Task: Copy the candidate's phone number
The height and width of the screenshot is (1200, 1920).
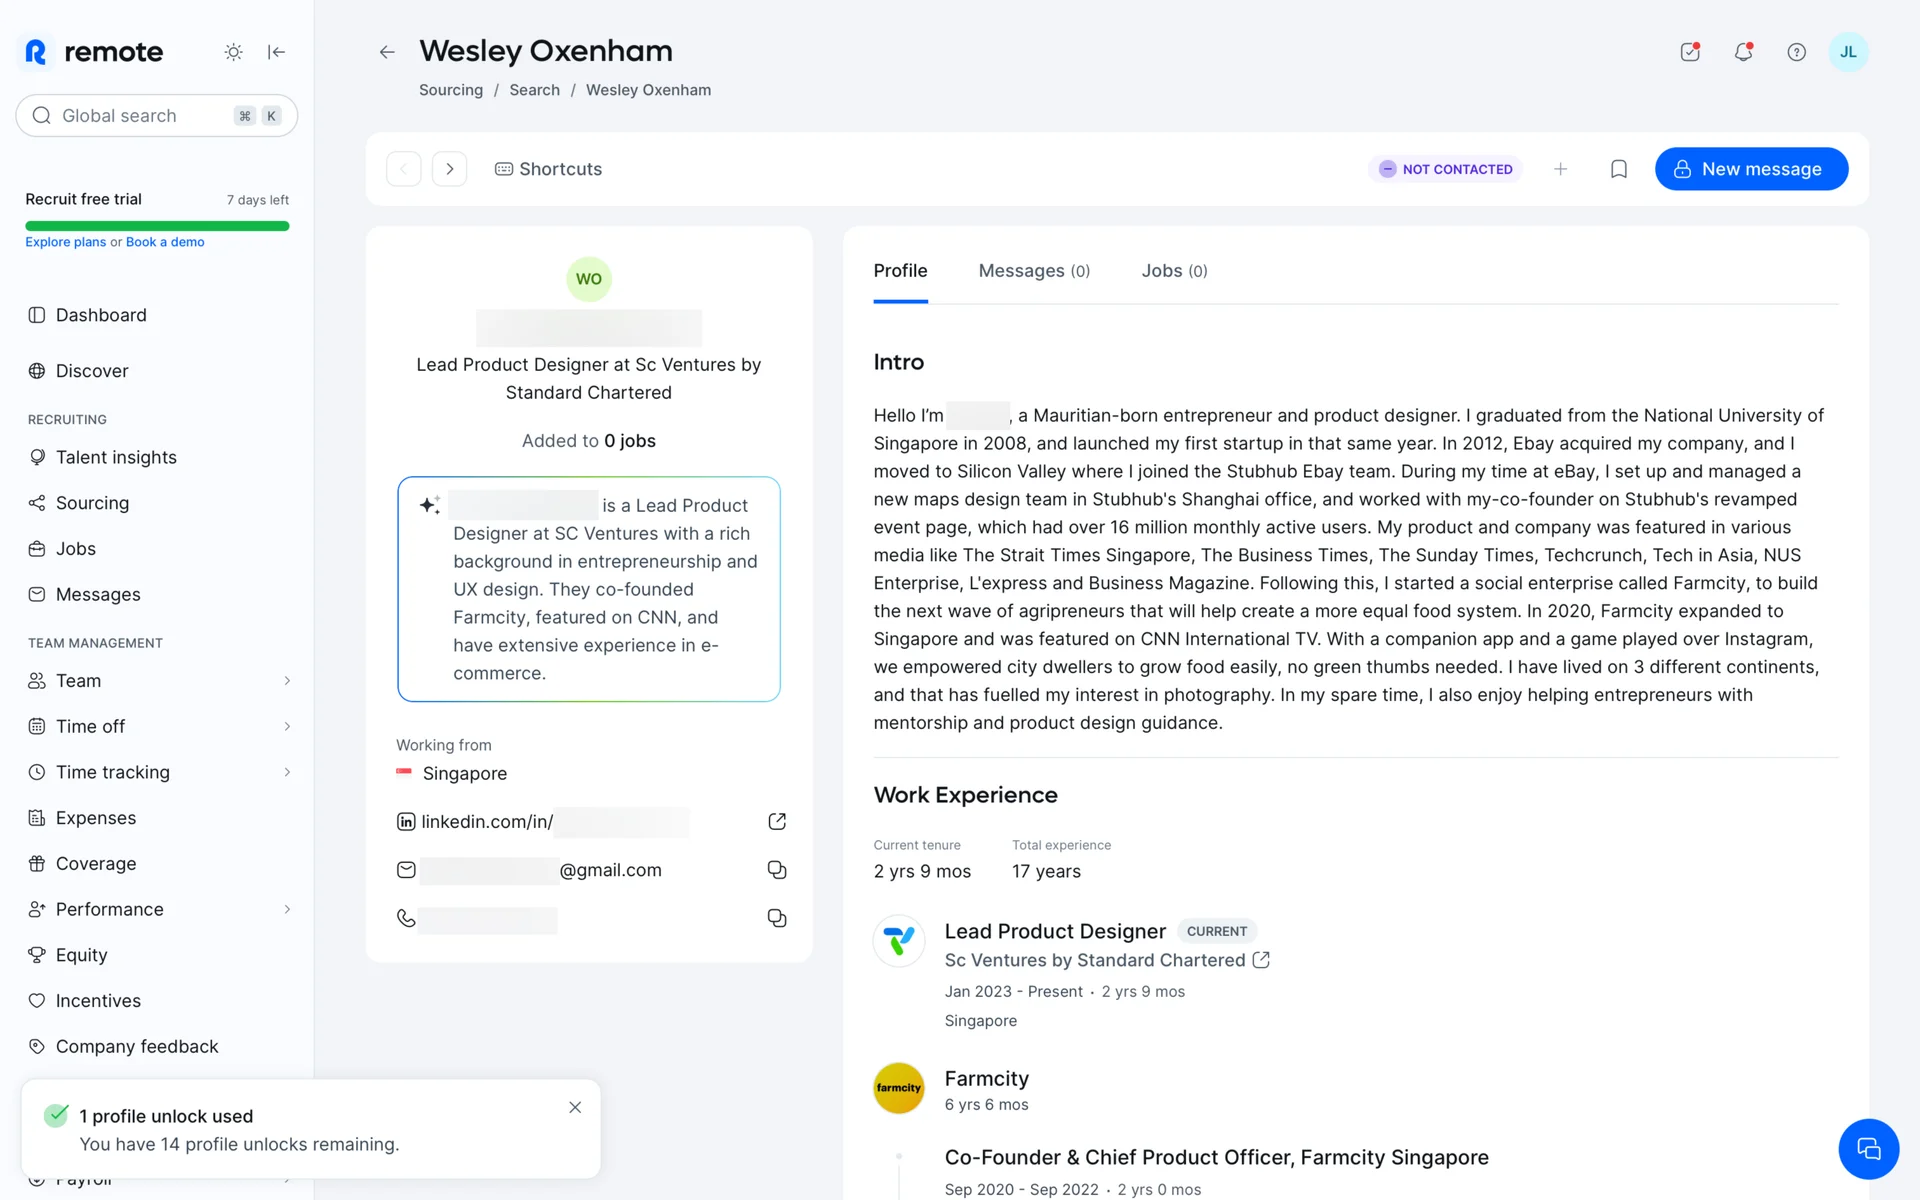Action: coord(777,918)
